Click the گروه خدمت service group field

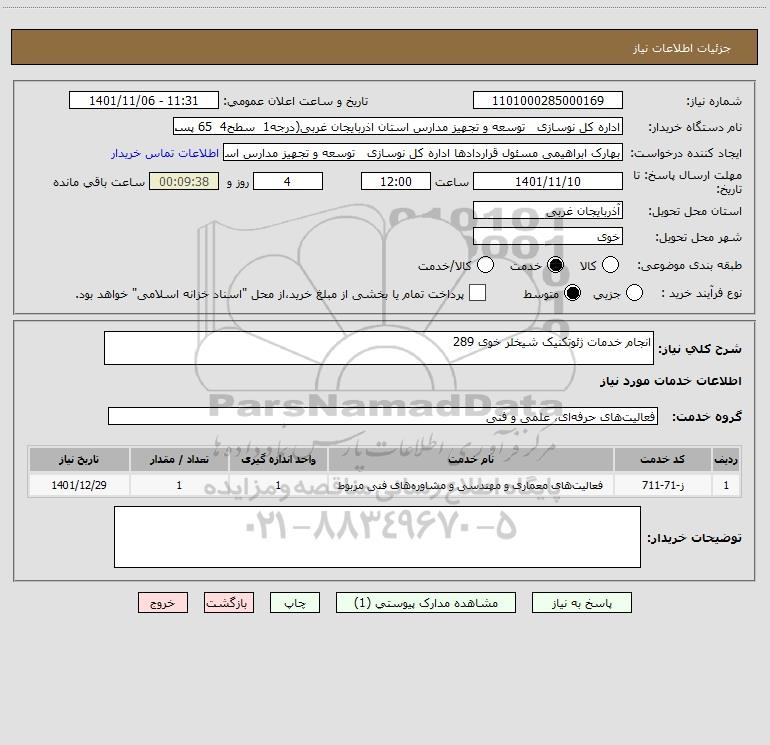pyautogui.click(x=383, y=416)
